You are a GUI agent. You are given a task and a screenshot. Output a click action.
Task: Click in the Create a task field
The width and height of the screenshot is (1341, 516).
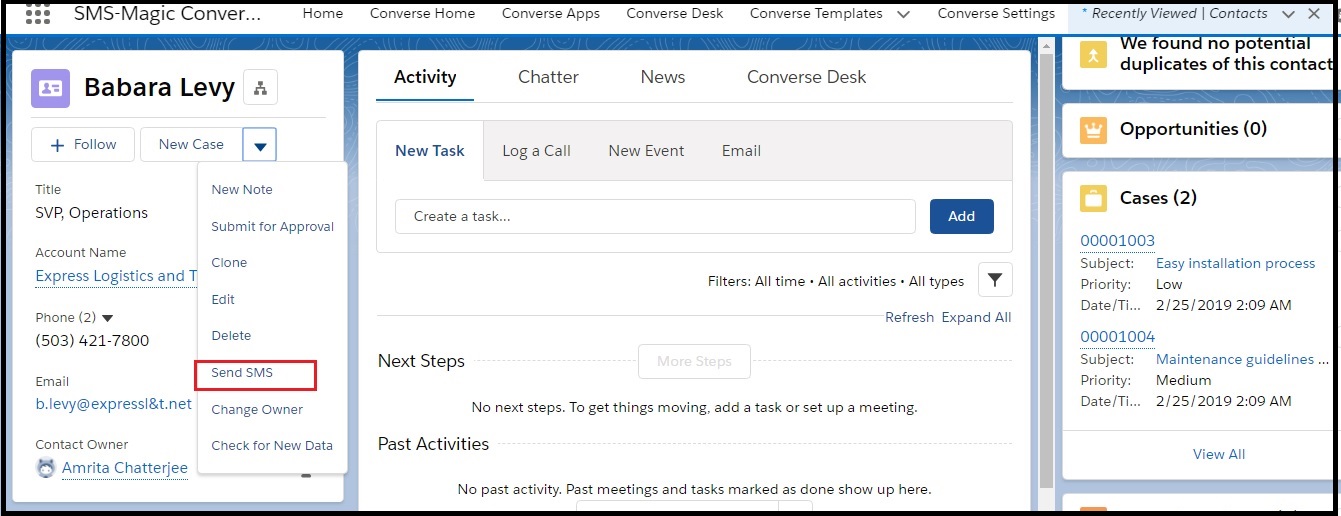[655, 216]
